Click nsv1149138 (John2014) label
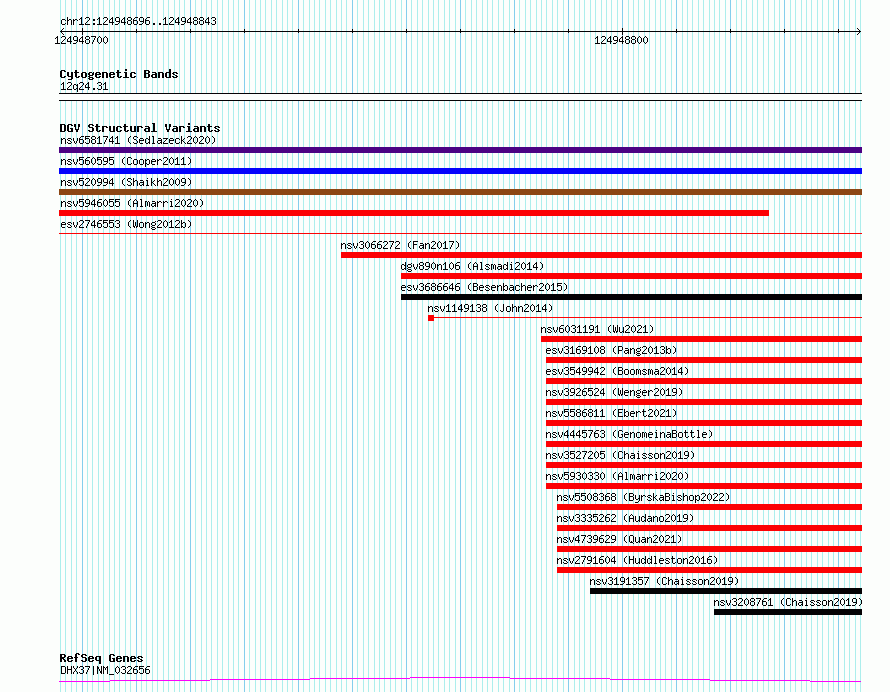Screen dimensions: 890x692 pos(490,308)
